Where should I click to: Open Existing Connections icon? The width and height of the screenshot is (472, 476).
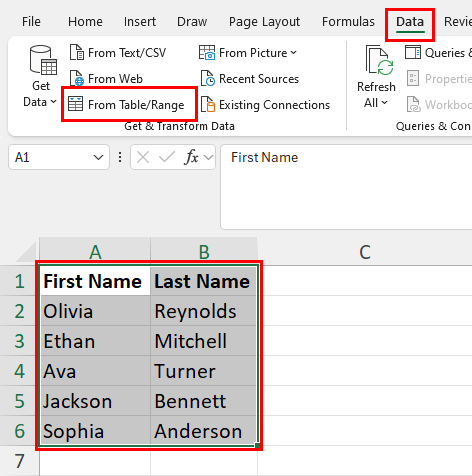[x=208, y=105]
